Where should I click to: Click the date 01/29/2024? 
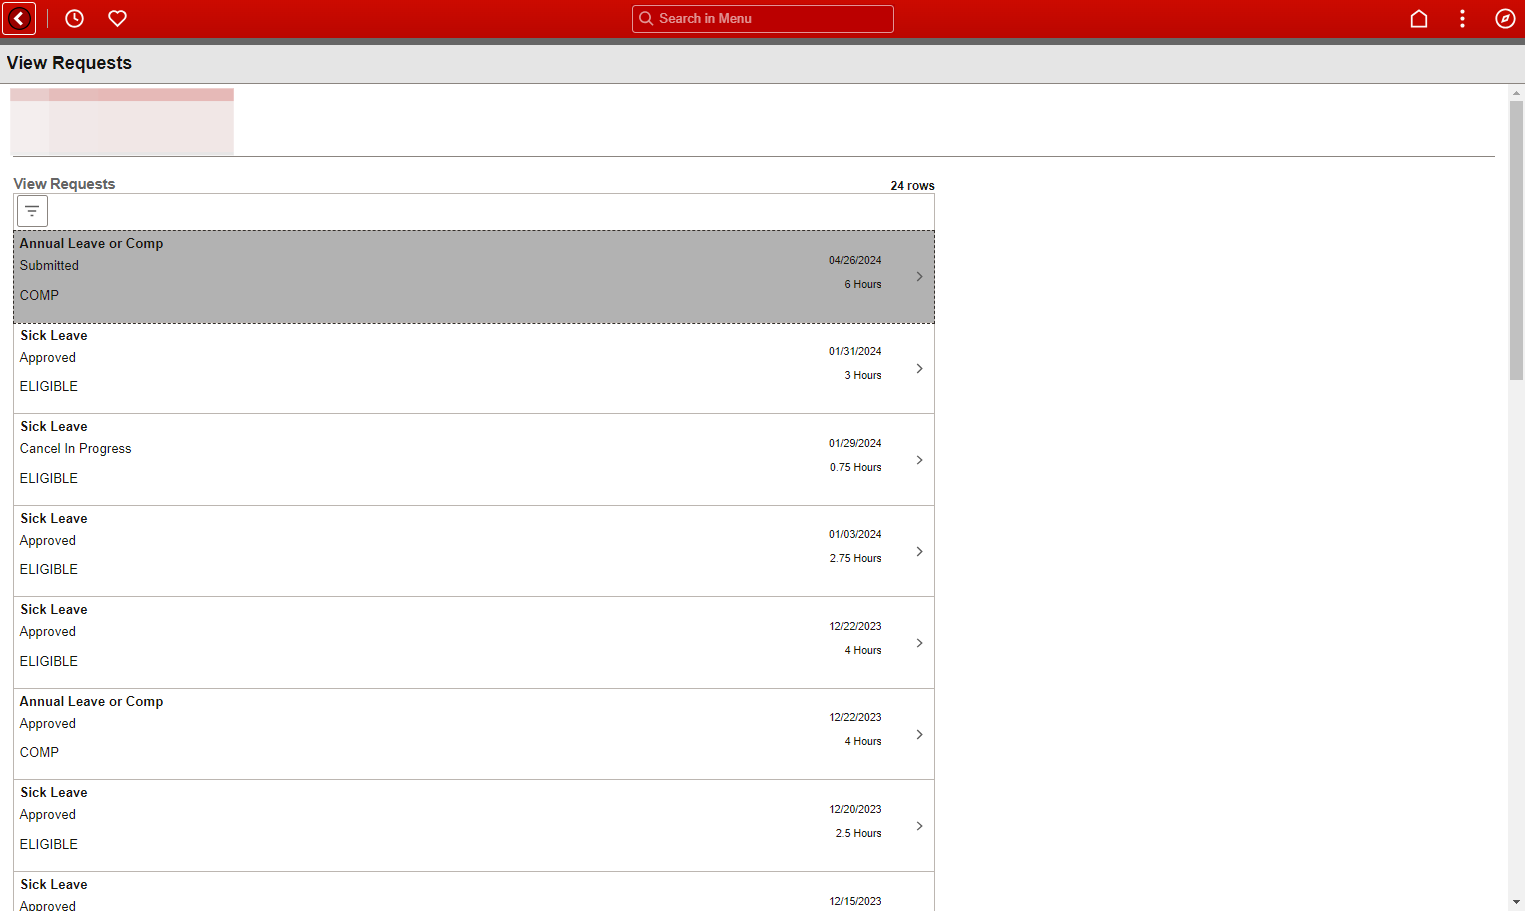(855, 443)
